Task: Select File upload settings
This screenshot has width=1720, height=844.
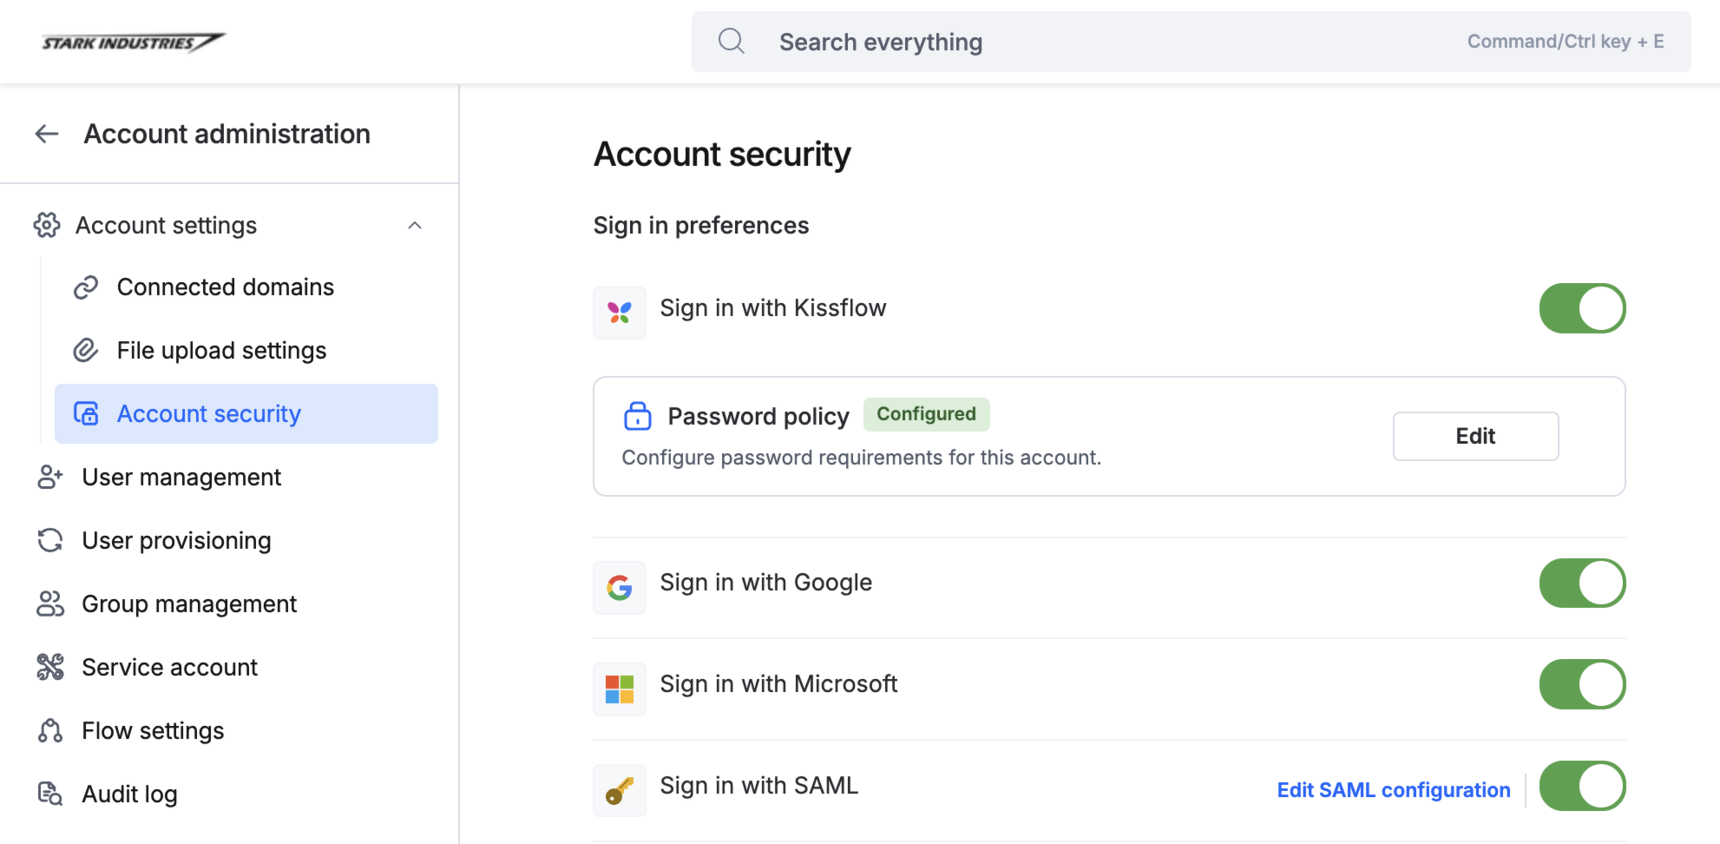Action: [221, 350]
